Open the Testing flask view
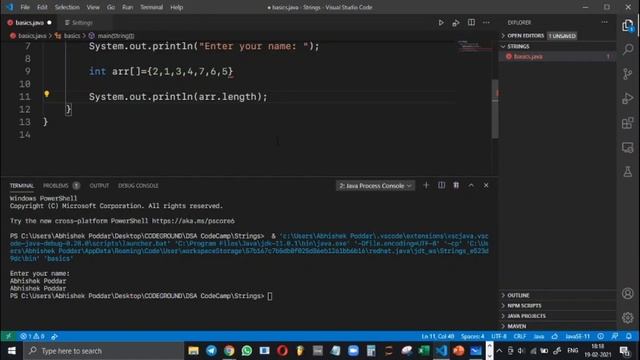640x360 pixels. tap(628, 171)
